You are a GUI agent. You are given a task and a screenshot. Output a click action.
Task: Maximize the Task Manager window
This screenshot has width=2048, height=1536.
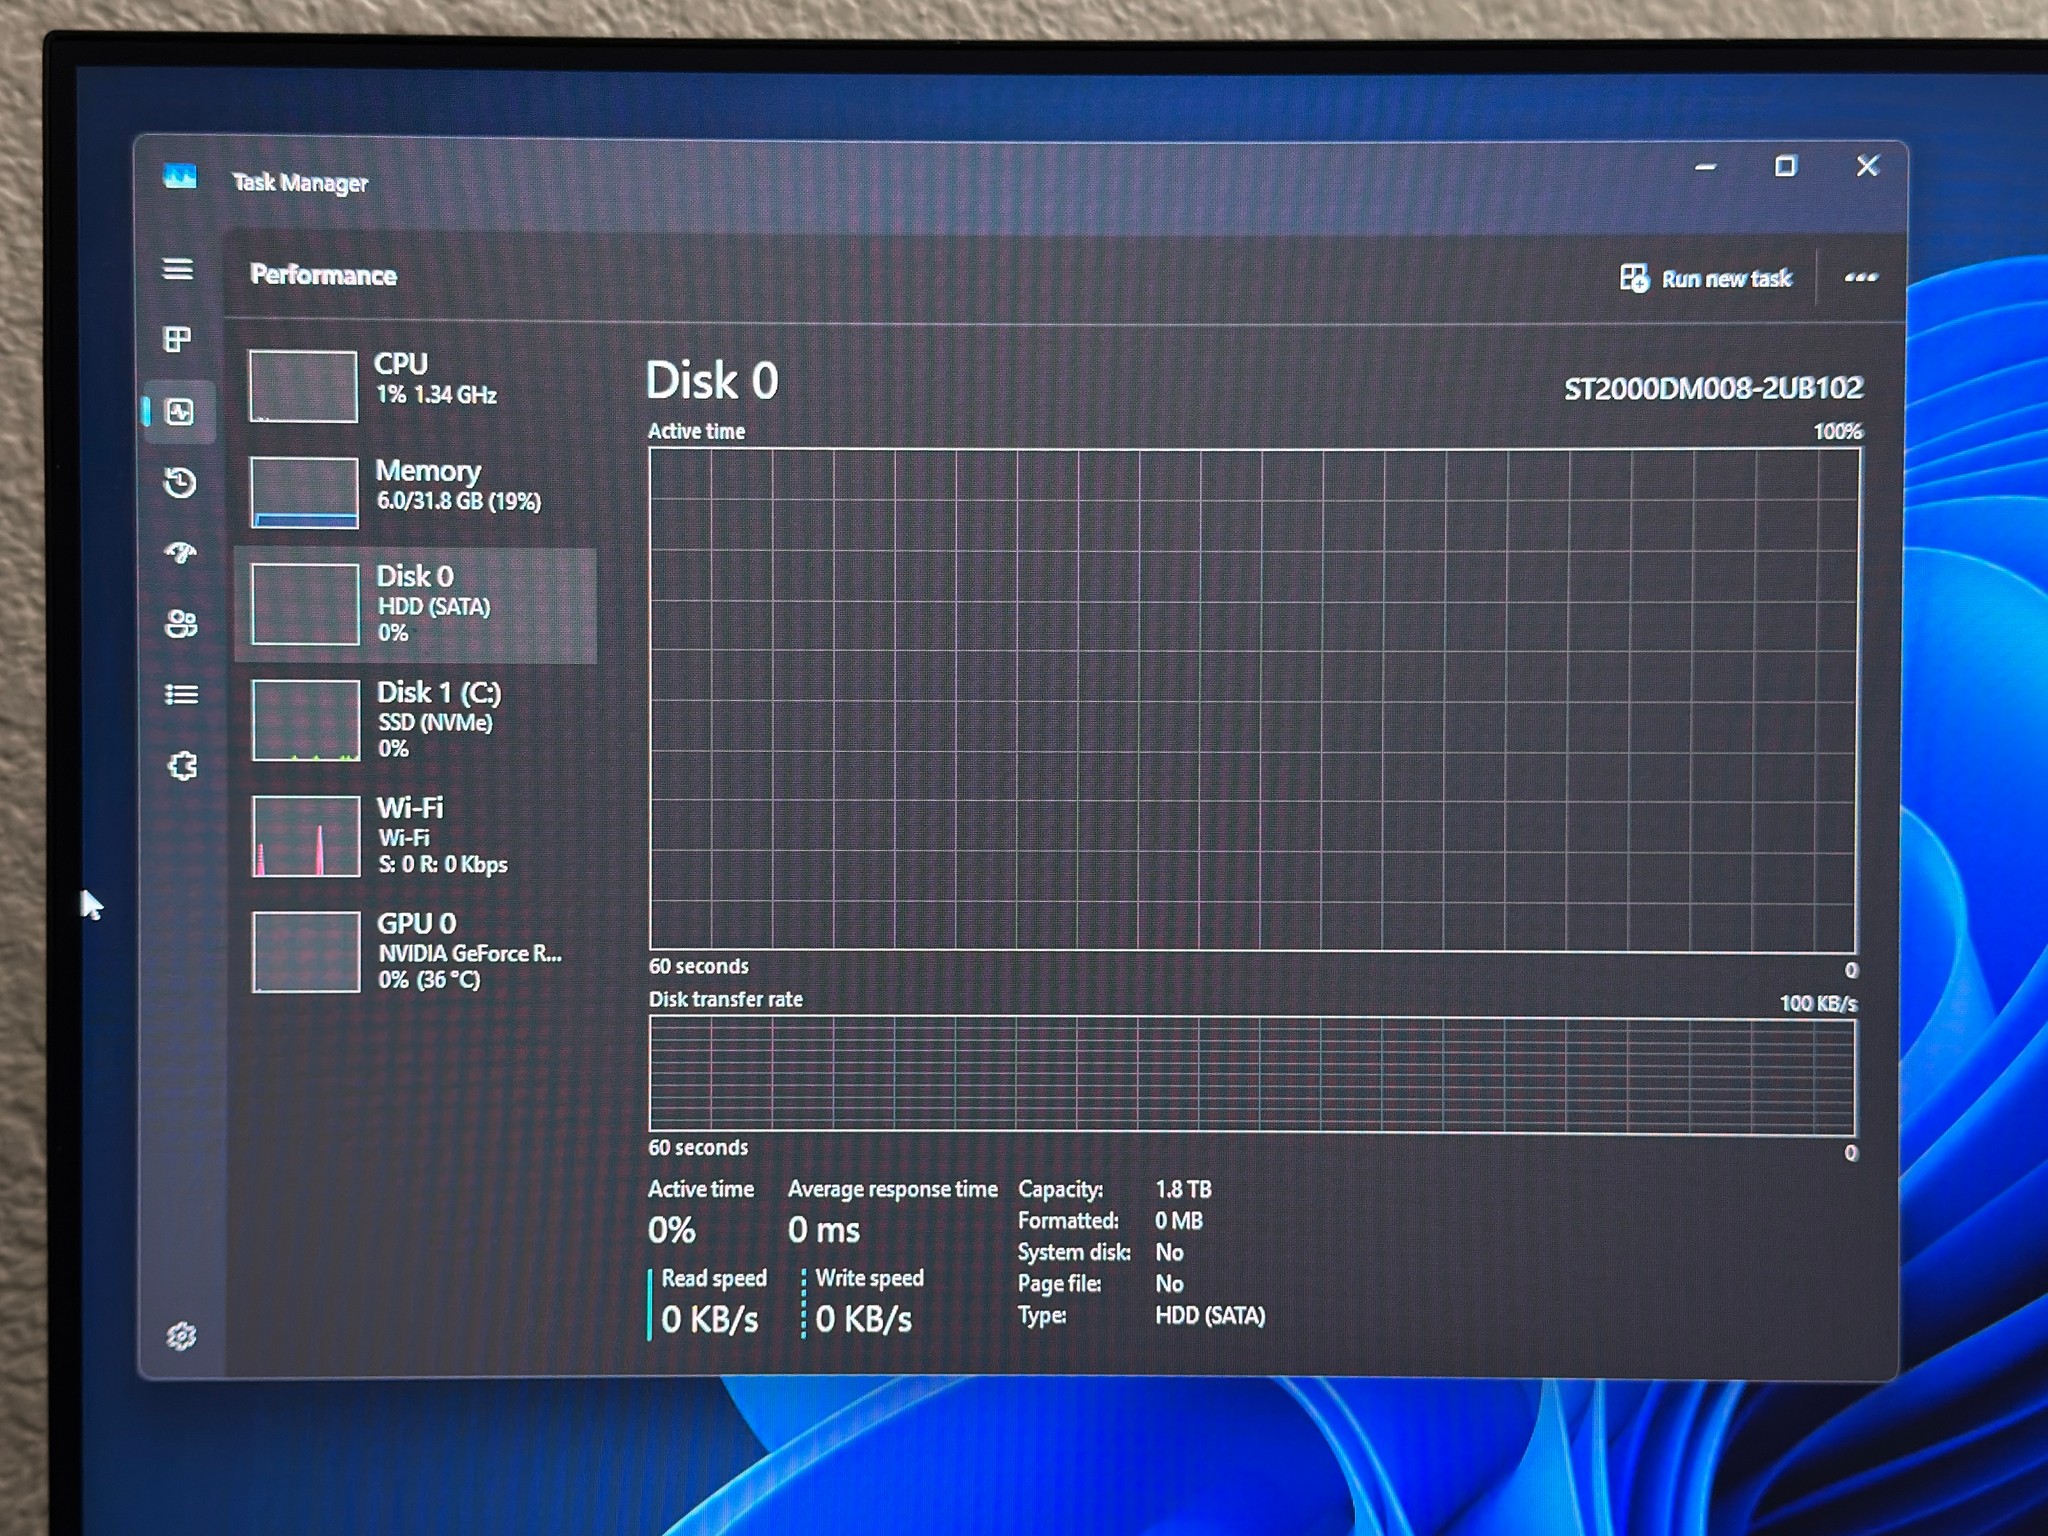click(x=1785, y=166)
